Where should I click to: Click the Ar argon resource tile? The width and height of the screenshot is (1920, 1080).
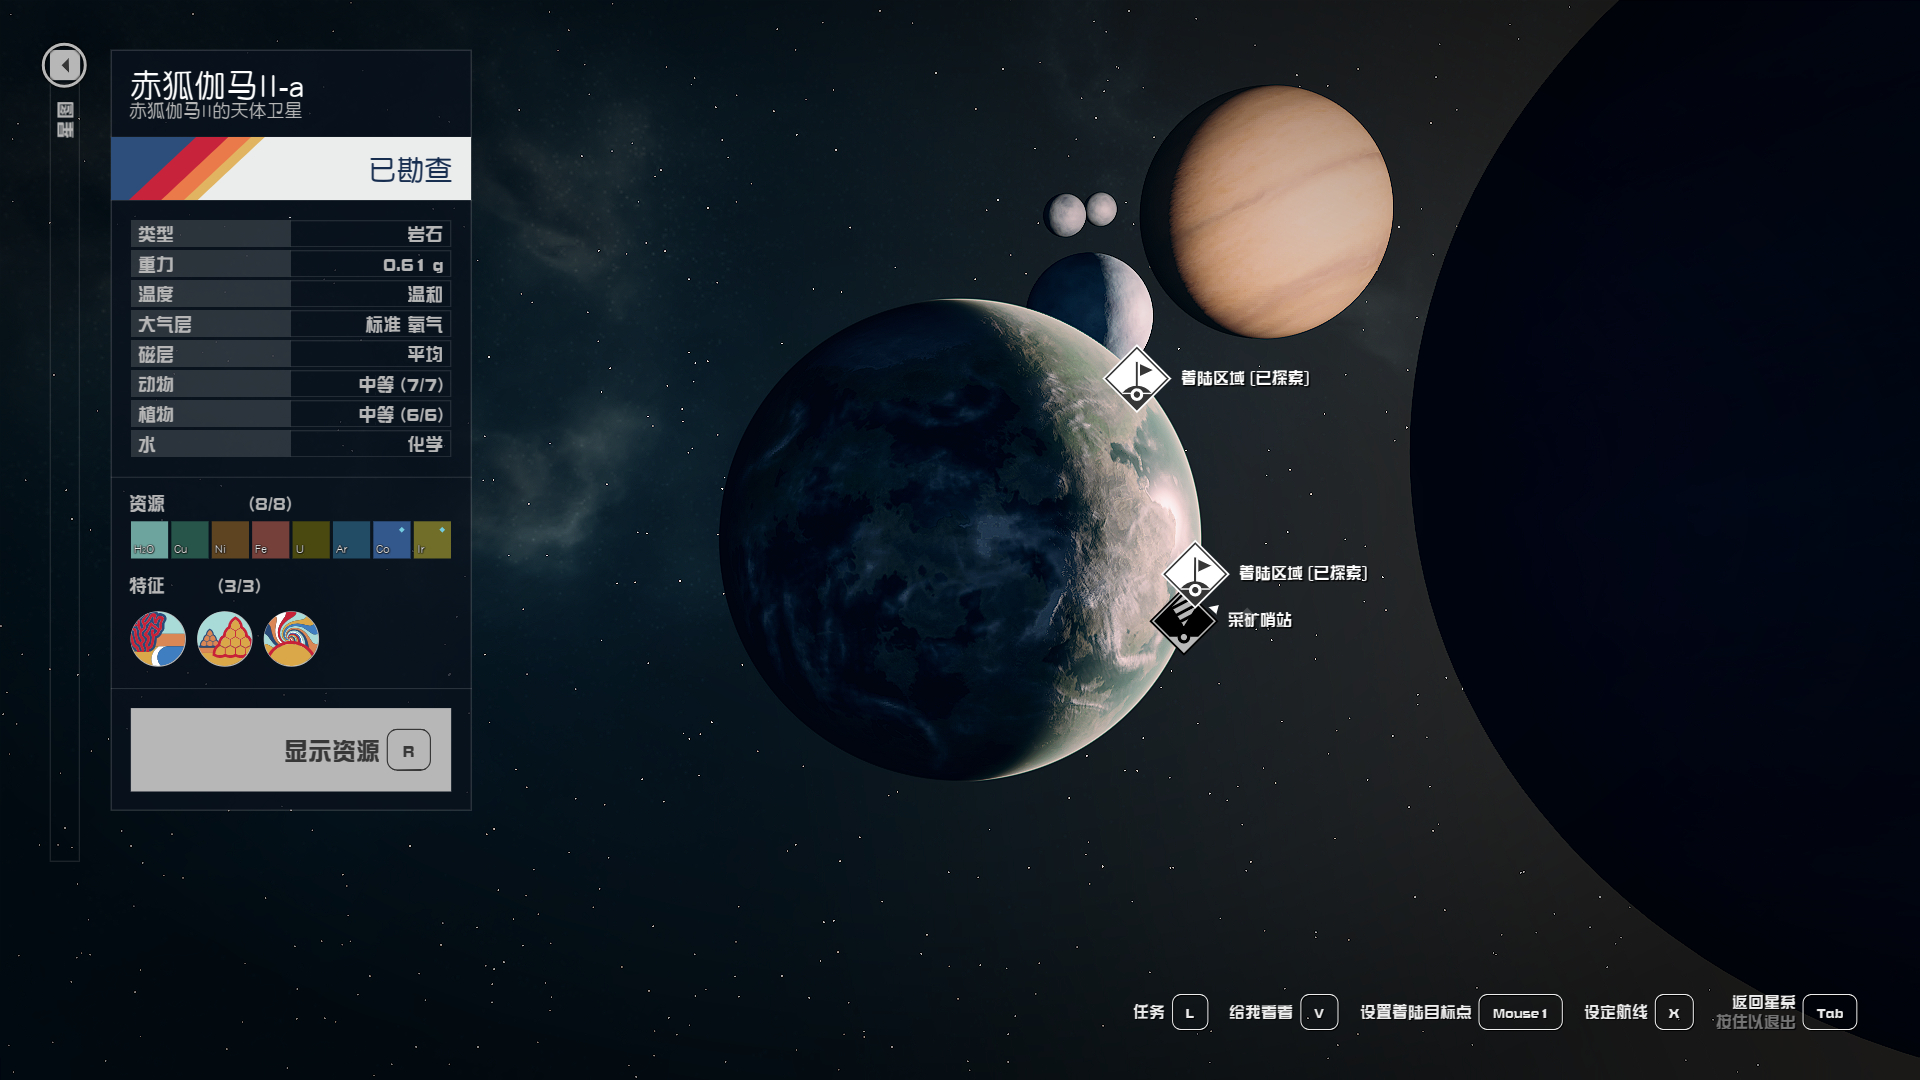point(351,540)
